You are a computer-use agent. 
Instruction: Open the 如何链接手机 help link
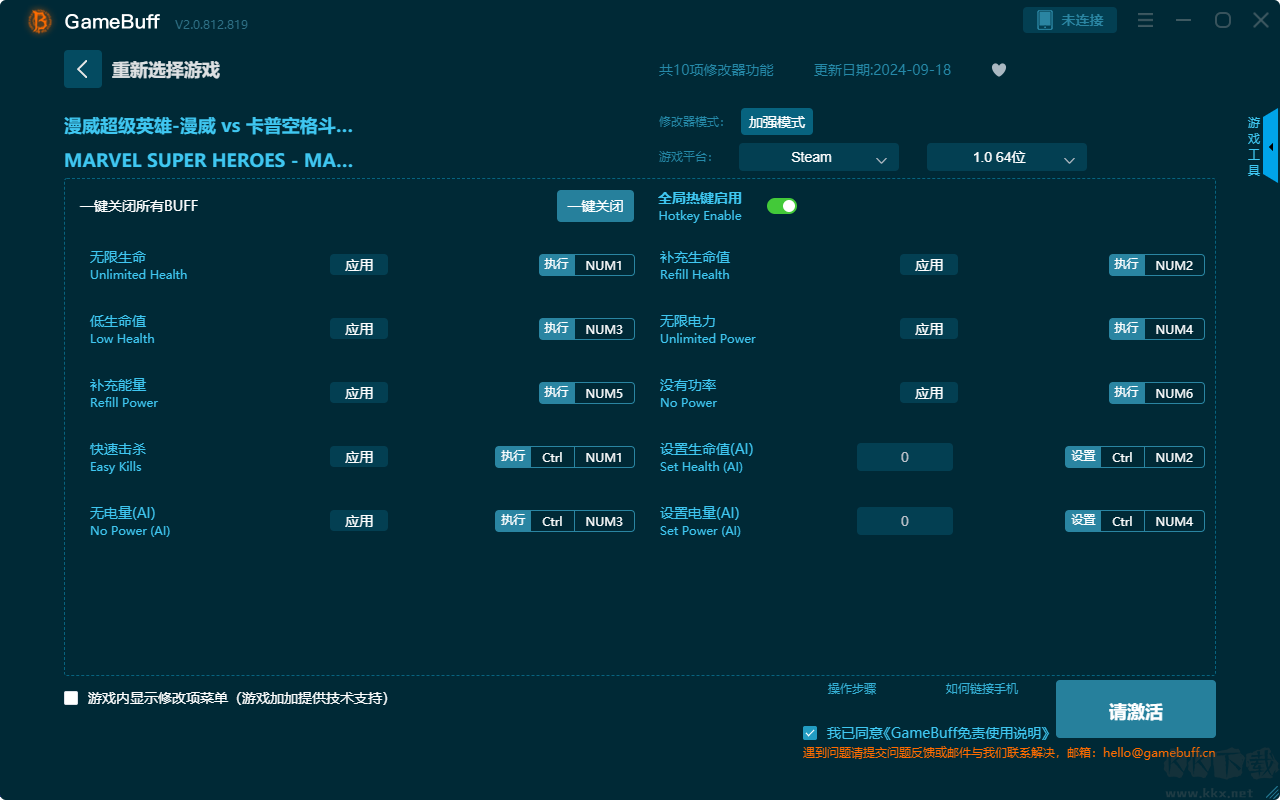(x=982, y=689)
